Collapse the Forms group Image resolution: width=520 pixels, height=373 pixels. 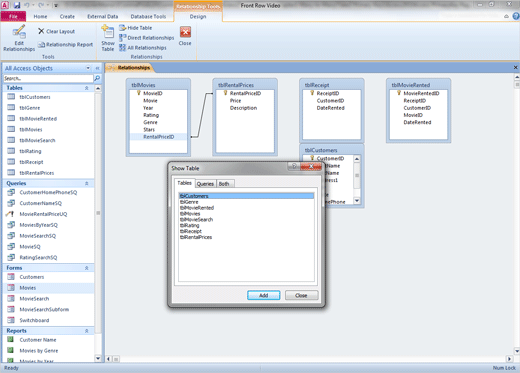tap(87, 268)
